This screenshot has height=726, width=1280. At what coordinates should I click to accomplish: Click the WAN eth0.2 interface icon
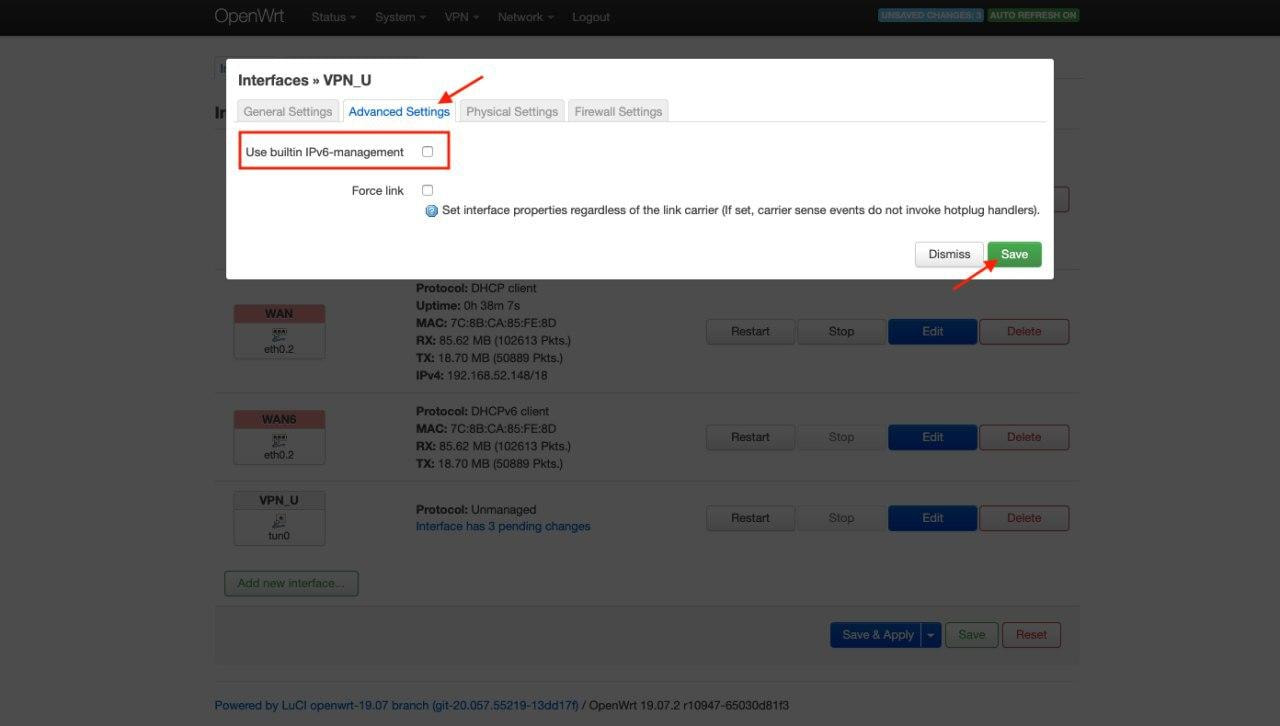pos(279,333)
